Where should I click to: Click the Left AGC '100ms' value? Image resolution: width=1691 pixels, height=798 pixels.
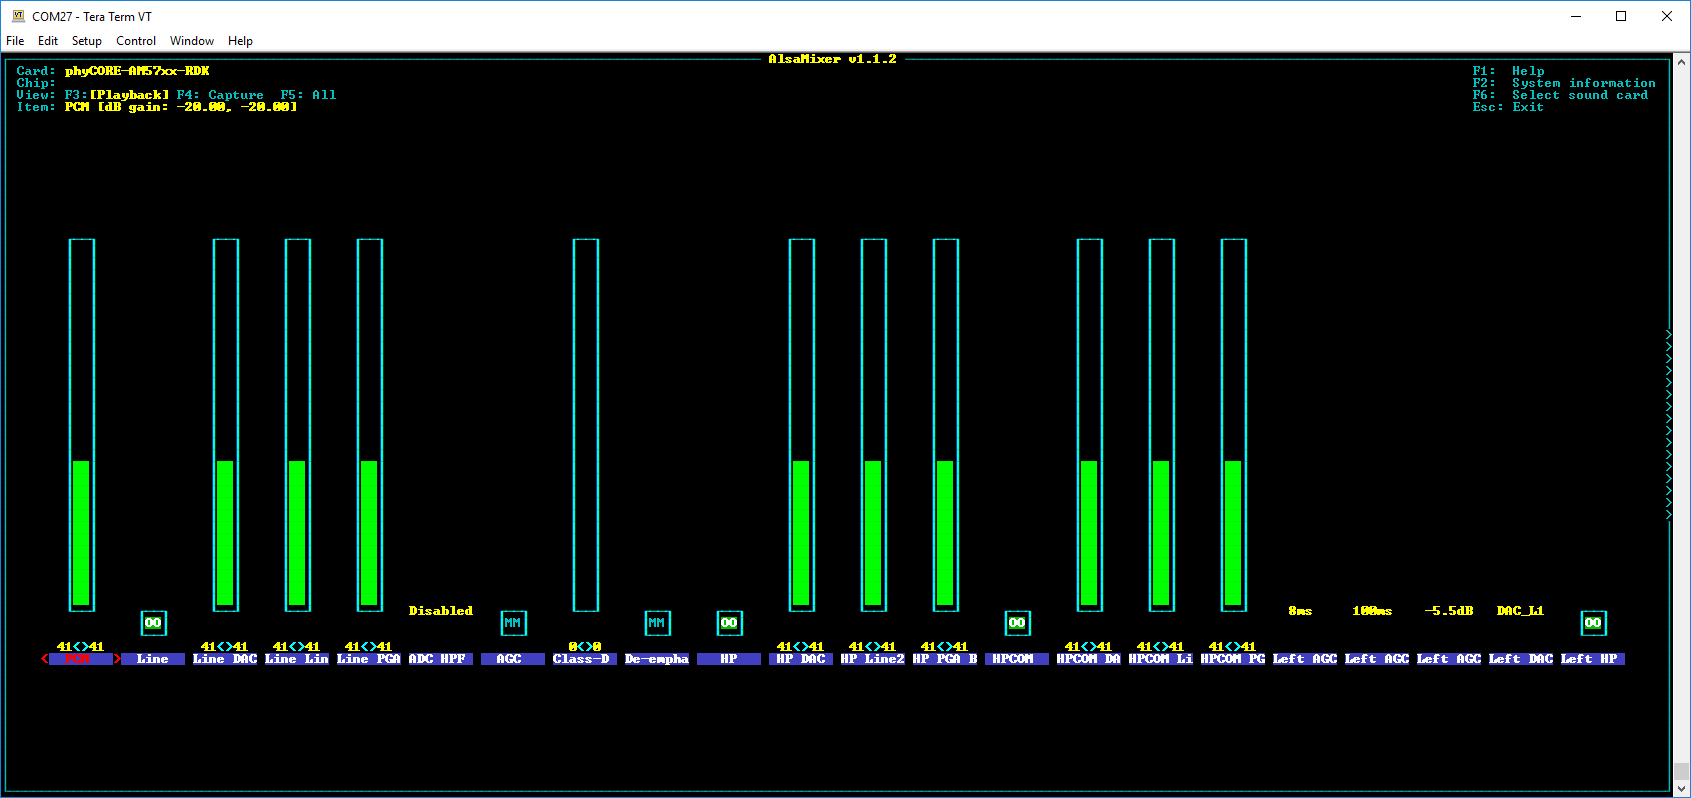pos(1372,611)
